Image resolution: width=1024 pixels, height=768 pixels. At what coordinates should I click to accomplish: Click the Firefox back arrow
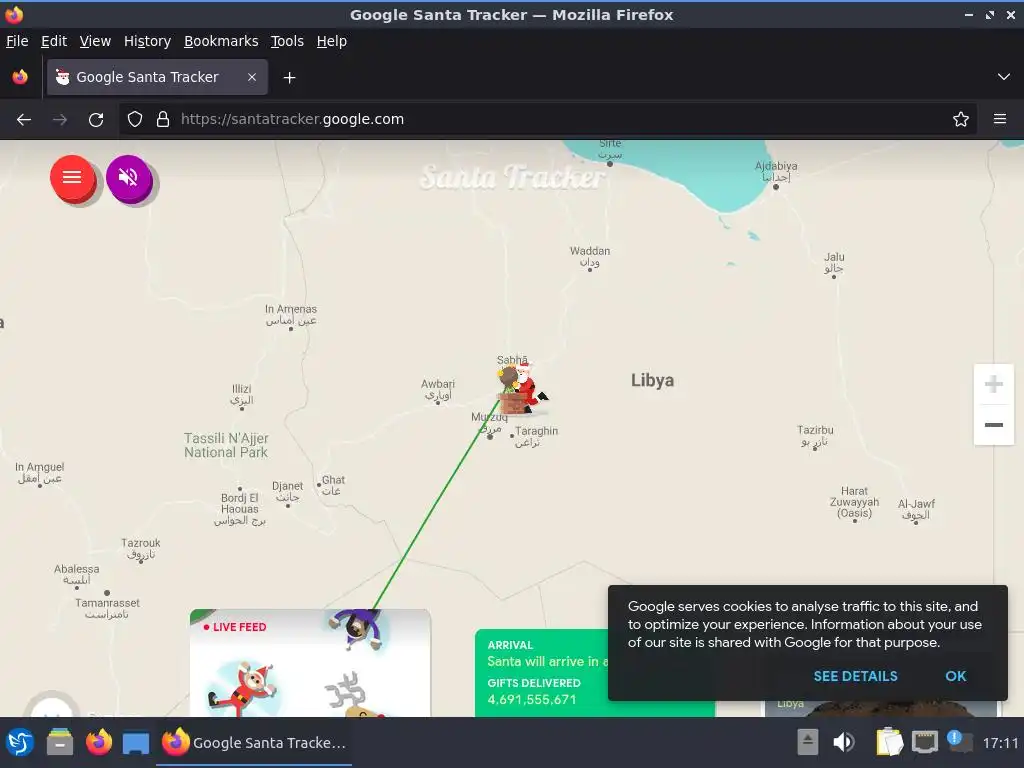tap(24, 120)
